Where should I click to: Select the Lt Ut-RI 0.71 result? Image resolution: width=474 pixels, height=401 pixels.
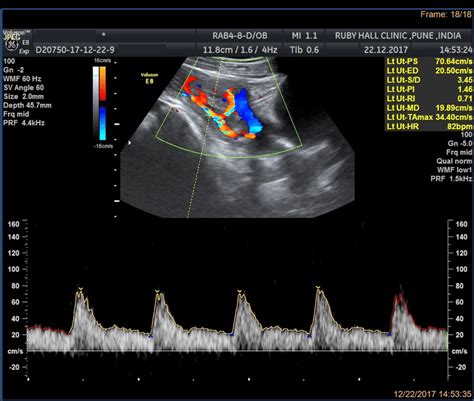point(429,99)
